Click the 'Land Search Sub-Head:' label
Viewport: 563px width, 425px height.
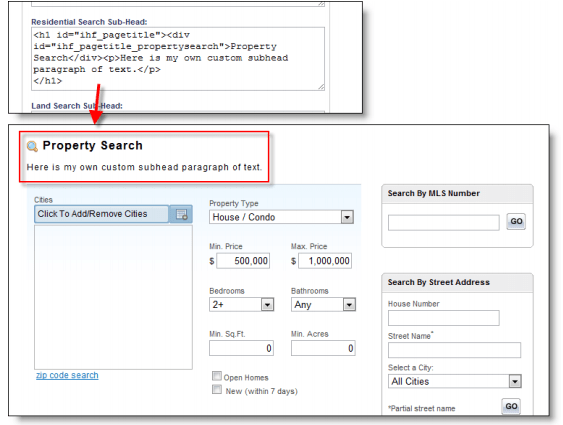(77, 106)
